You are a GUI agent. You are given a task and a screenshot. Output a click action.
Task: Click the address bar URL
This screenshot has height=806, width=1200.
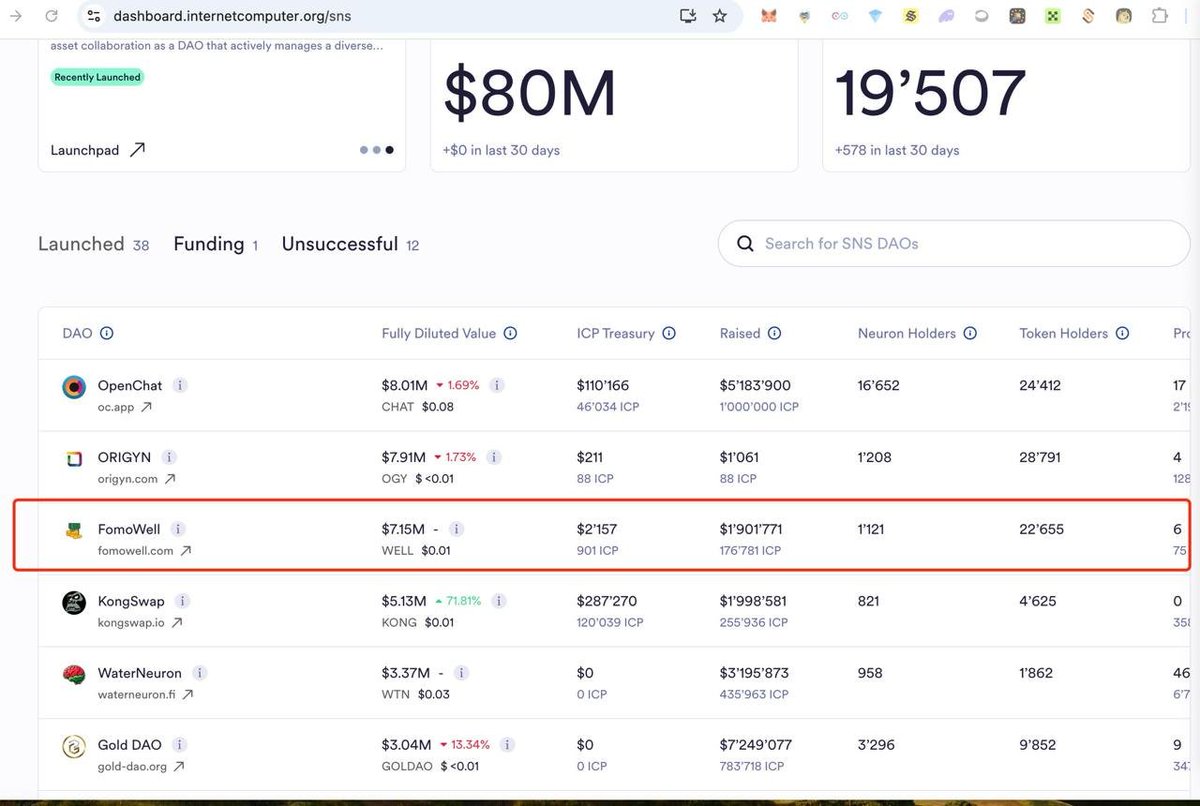(x=232, y=16)
